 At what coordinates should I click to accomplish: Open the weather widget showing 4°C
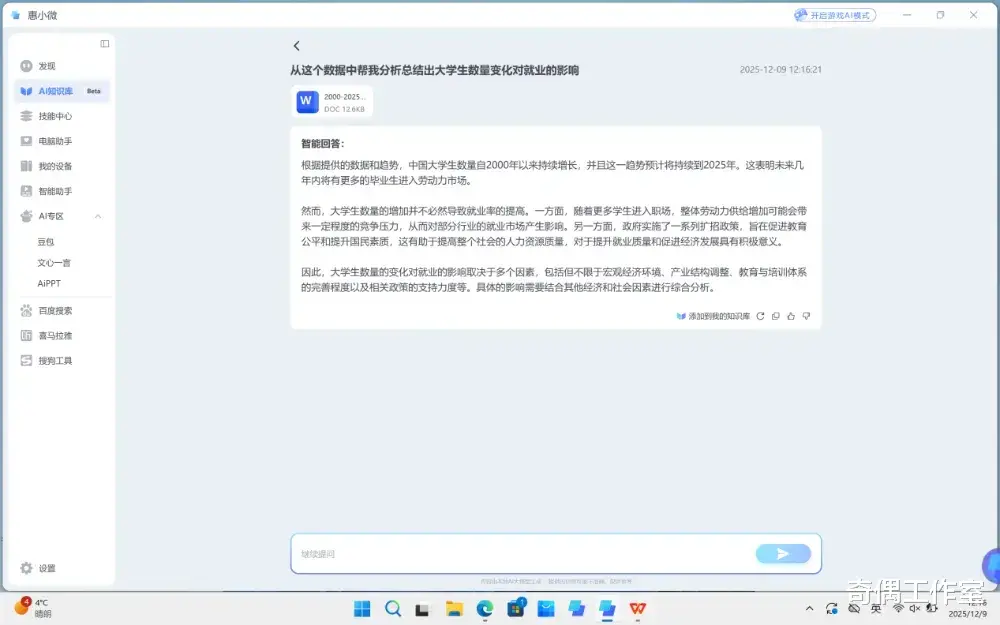(x=33, y=608)
